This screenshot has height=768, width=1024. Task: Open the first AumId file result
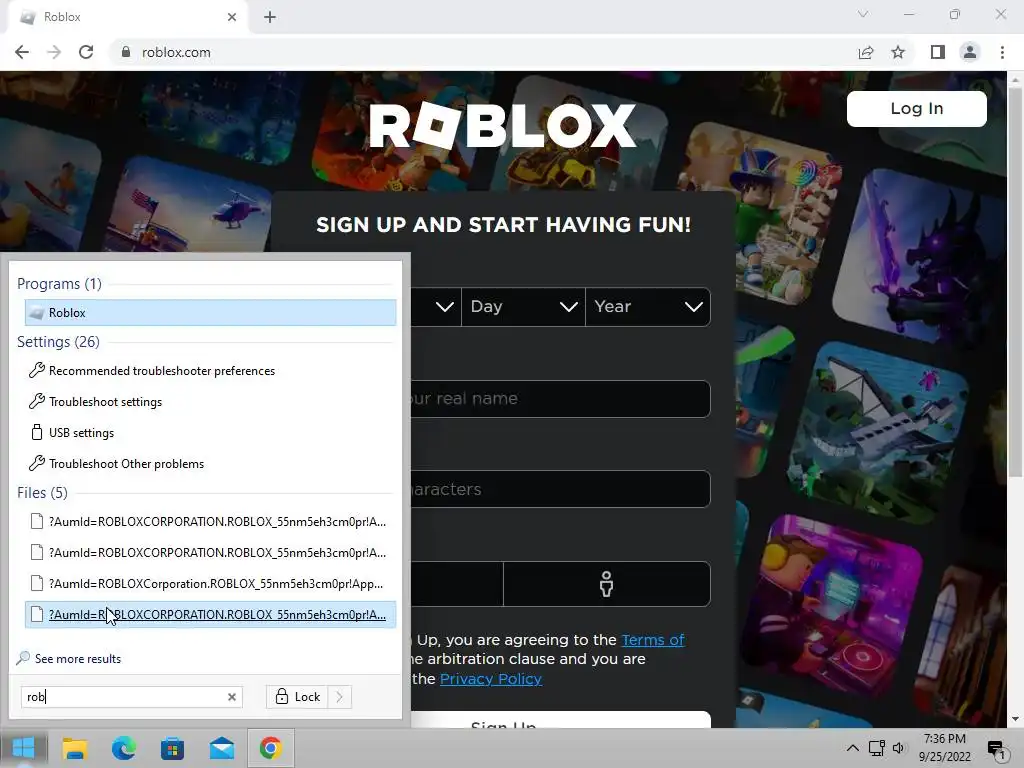pyautogui.click(x=210, y=522)
